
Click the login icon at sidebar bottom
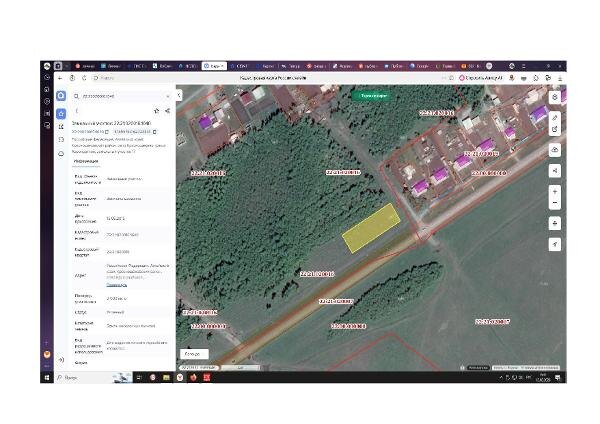pos(61,360)
